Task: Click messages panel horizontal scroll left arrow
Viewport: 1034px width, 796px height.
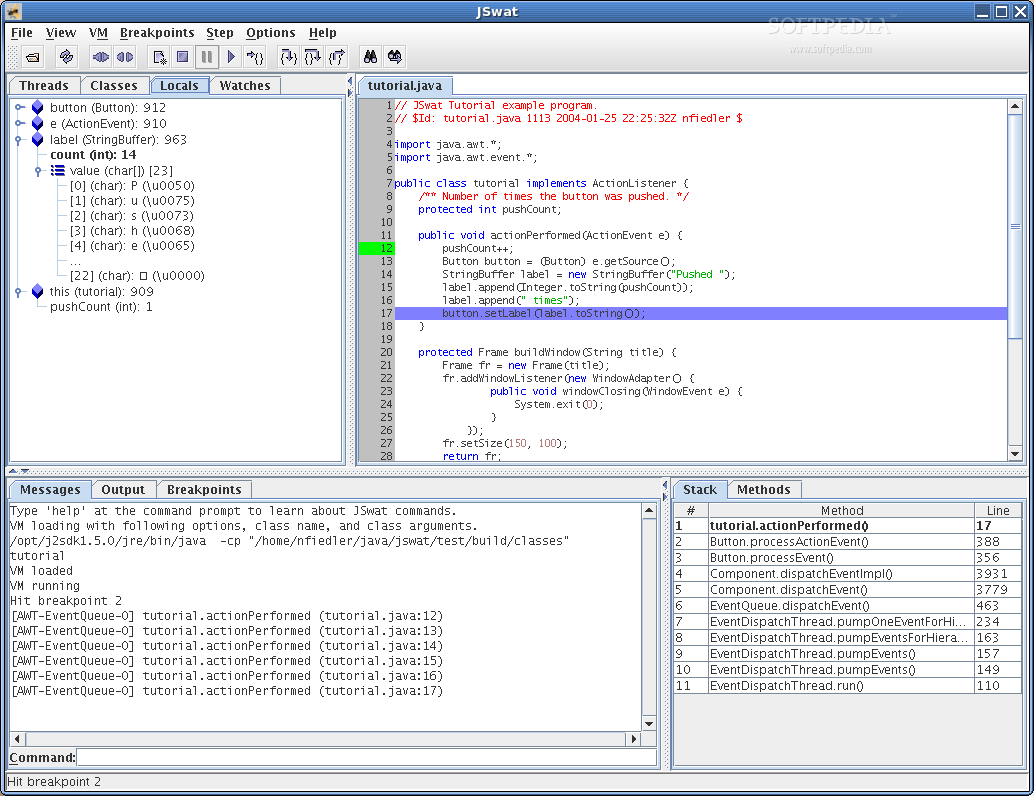Action: [x=17, y=739]
